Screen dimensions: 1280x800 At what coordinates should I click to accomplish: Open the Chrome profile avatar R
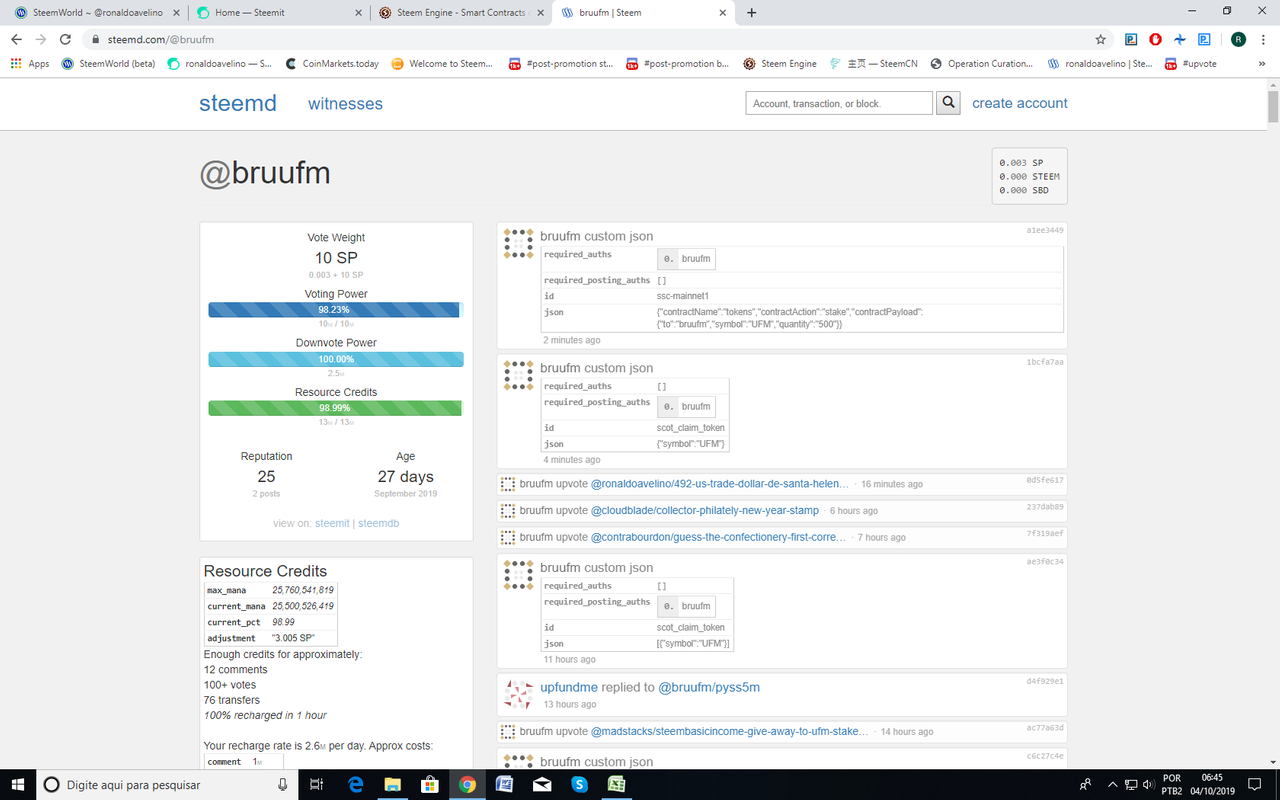[x=1238, y=40]
